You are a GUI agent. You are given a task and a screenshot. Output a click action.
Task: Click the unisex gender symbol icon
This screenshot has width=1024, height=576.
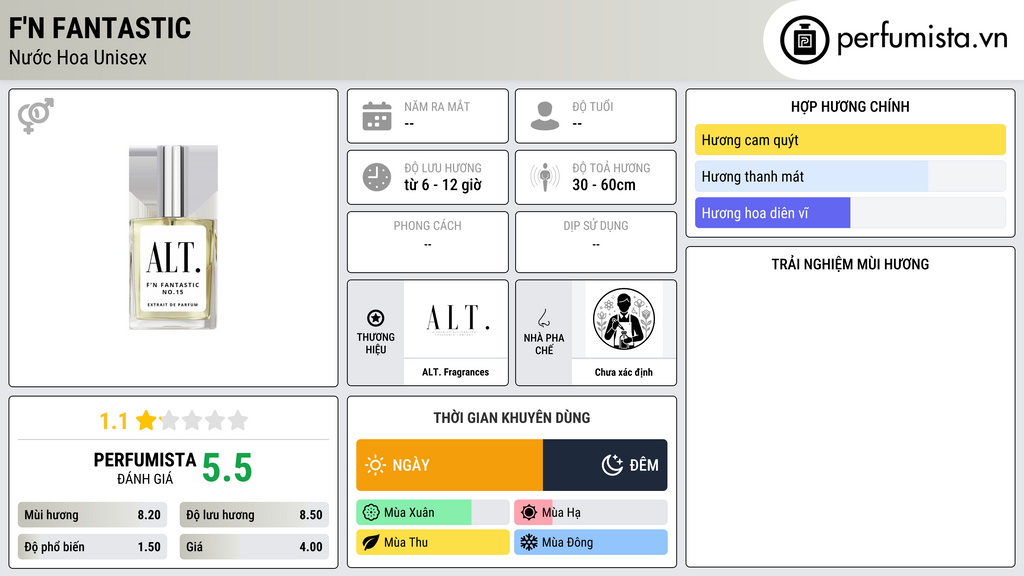[35, 116]
